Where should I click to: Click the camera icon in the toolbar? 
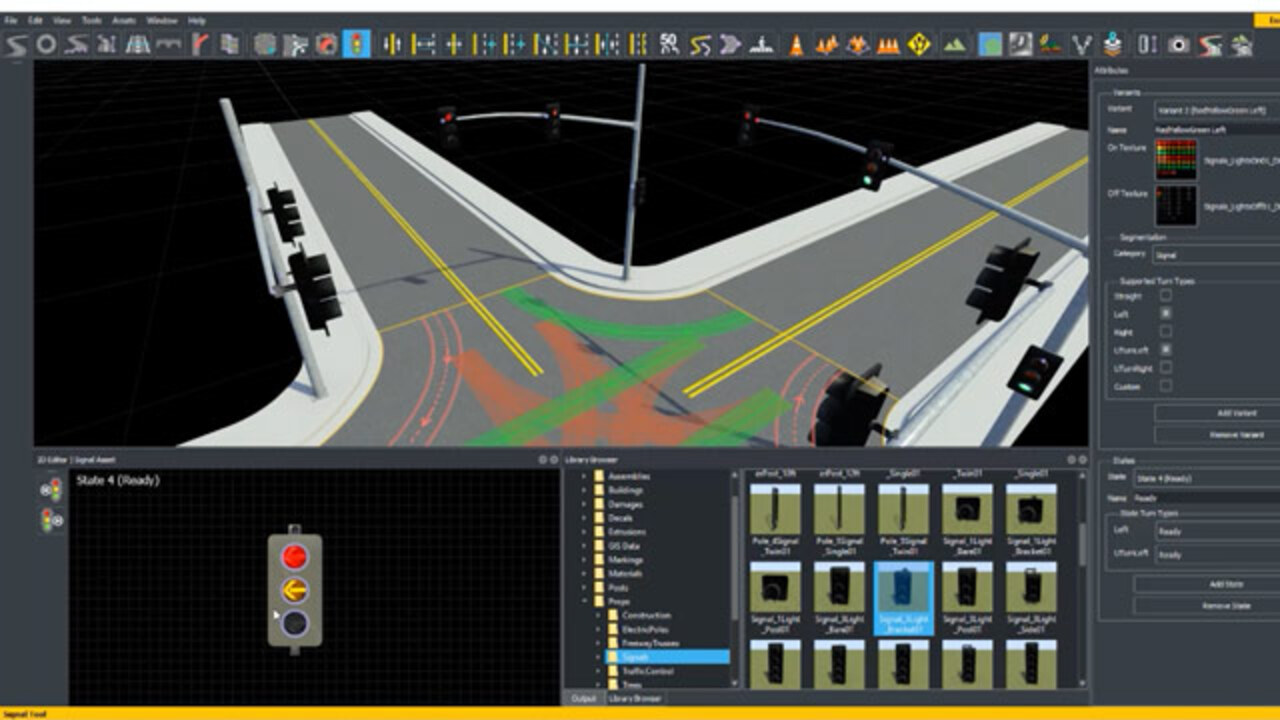(1180, 44)
